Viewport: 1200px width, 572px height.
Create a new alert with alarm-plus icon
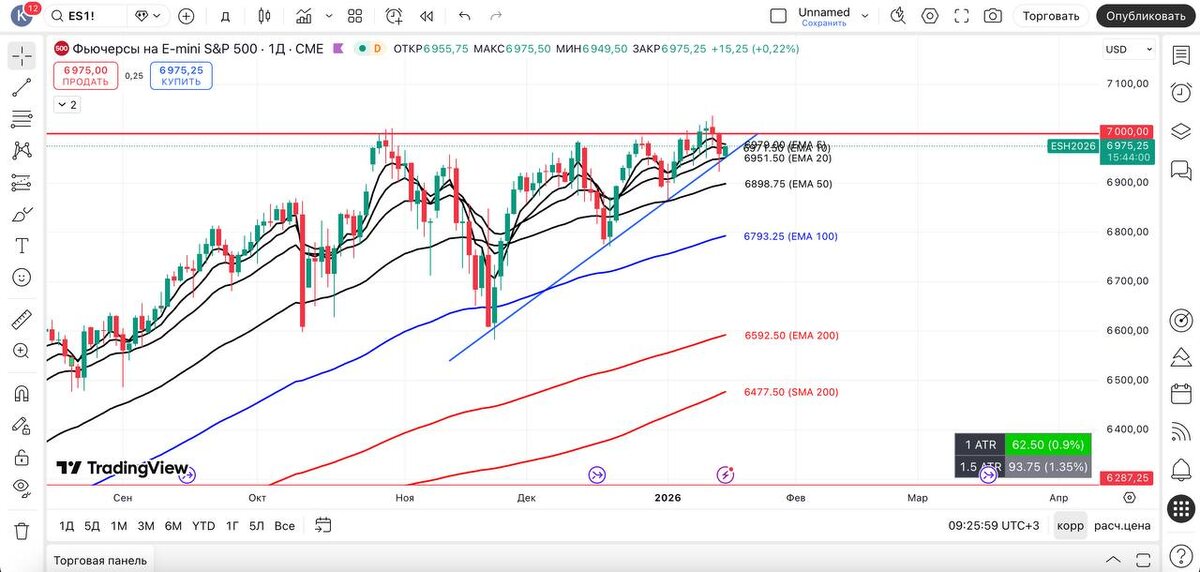point(394,16)
